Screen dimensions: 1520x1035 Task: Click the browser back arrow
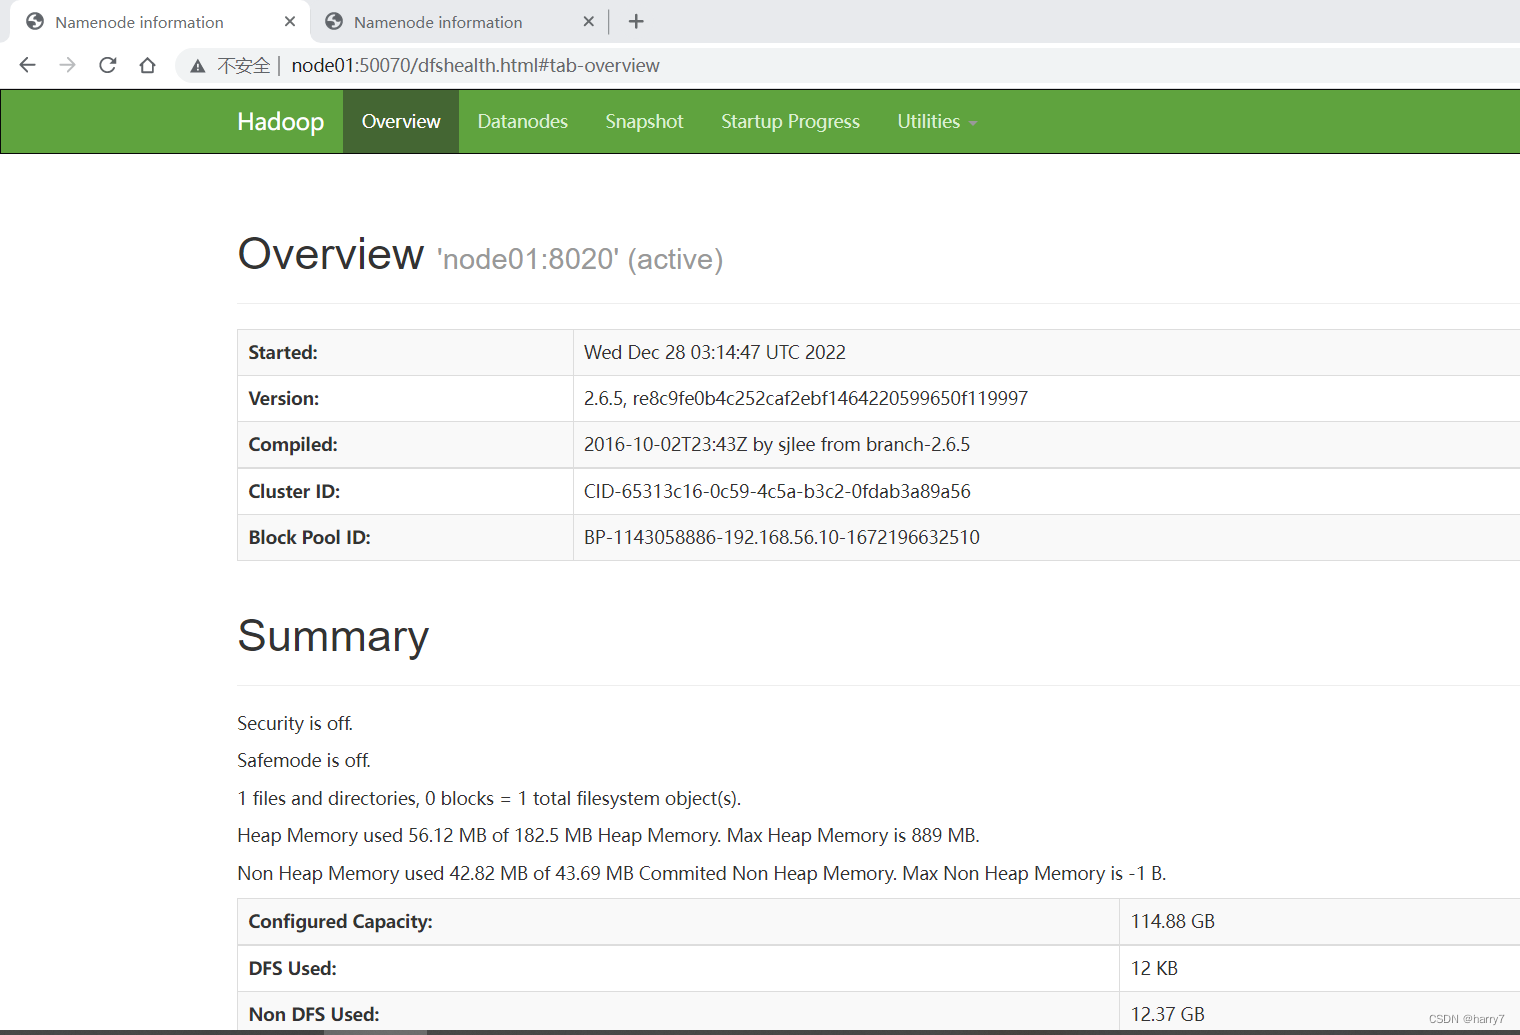(x=27, y=65)
